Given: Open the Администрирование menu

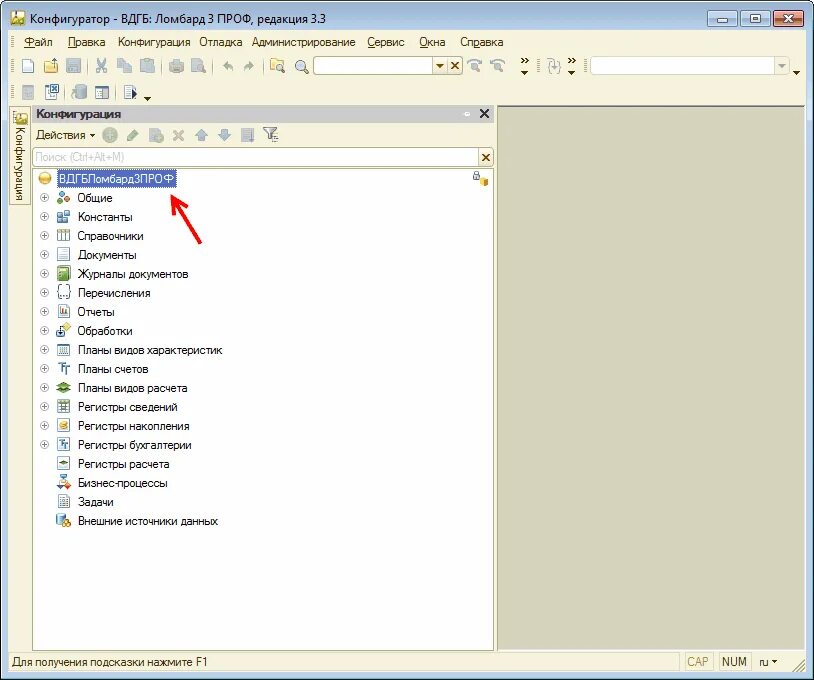Looking at the screenshot, I should [x=304, y=42].
